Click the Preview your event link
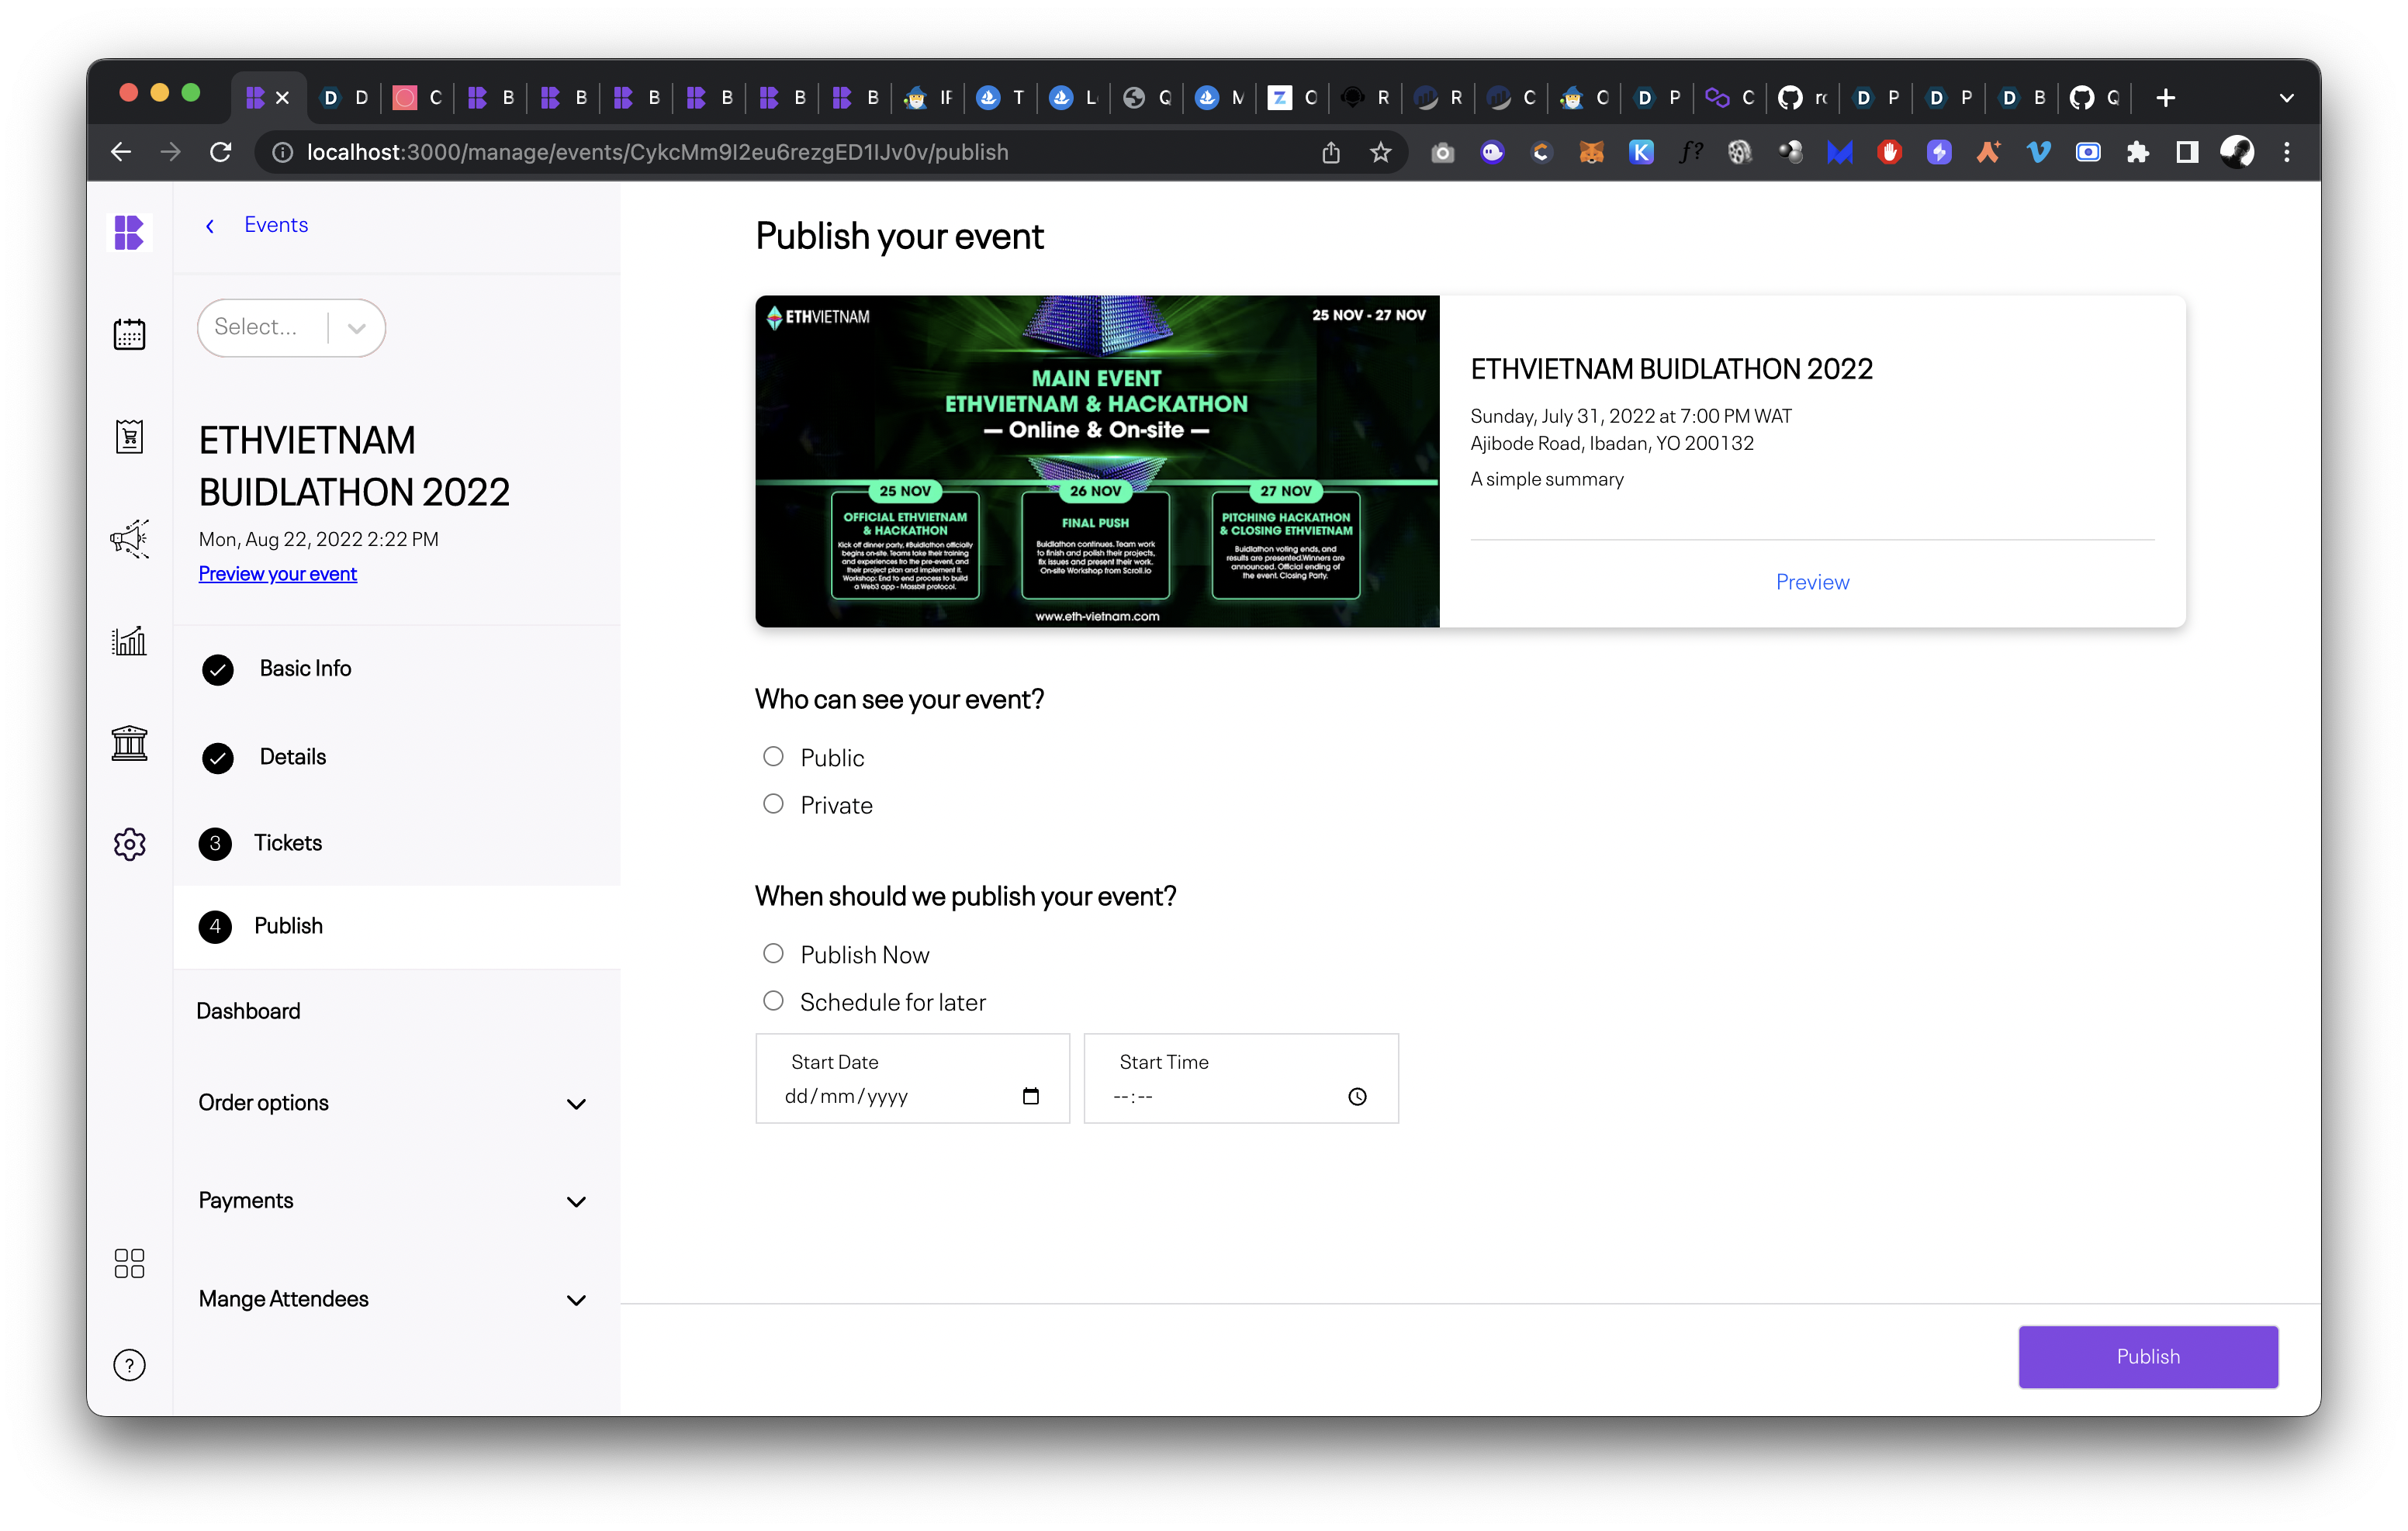The width and height of the screenshot is (2408, 1531). tap(277, 574)
